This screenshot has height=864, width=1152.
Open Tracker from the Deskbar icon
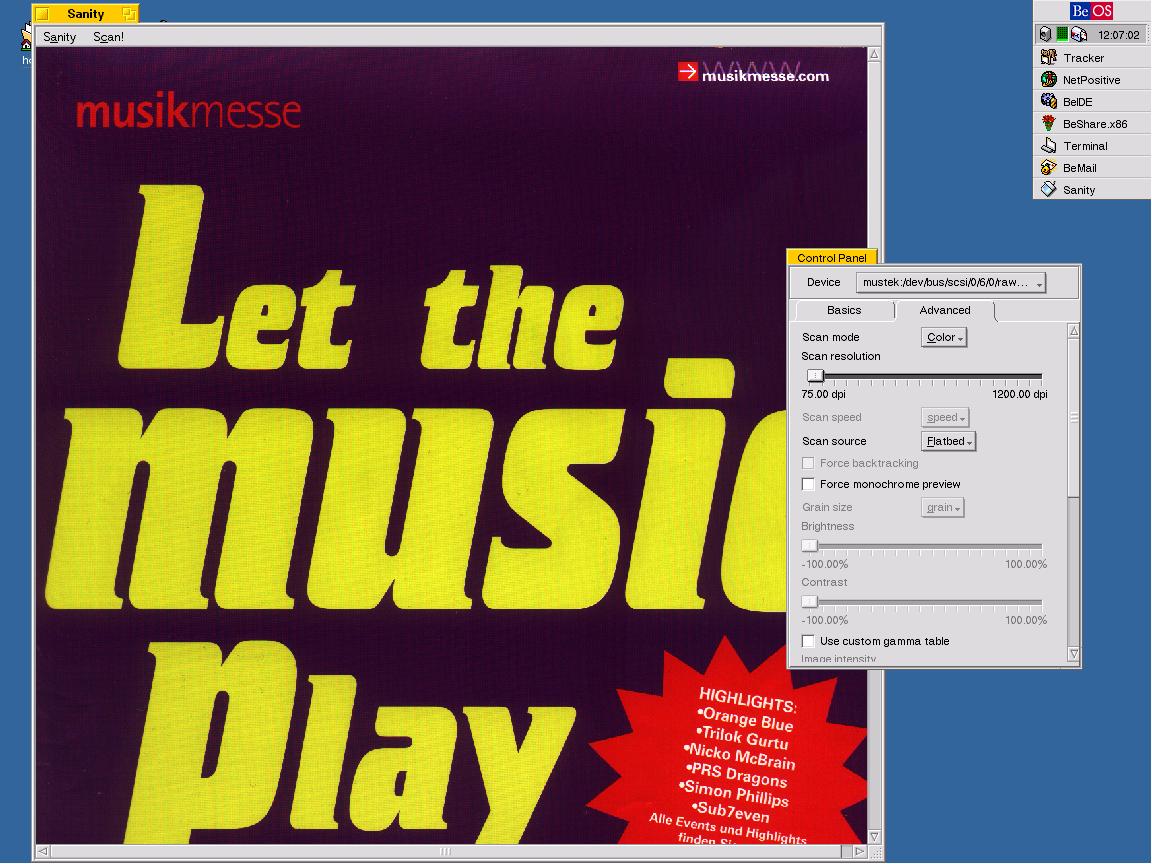tap(1049, 58)
